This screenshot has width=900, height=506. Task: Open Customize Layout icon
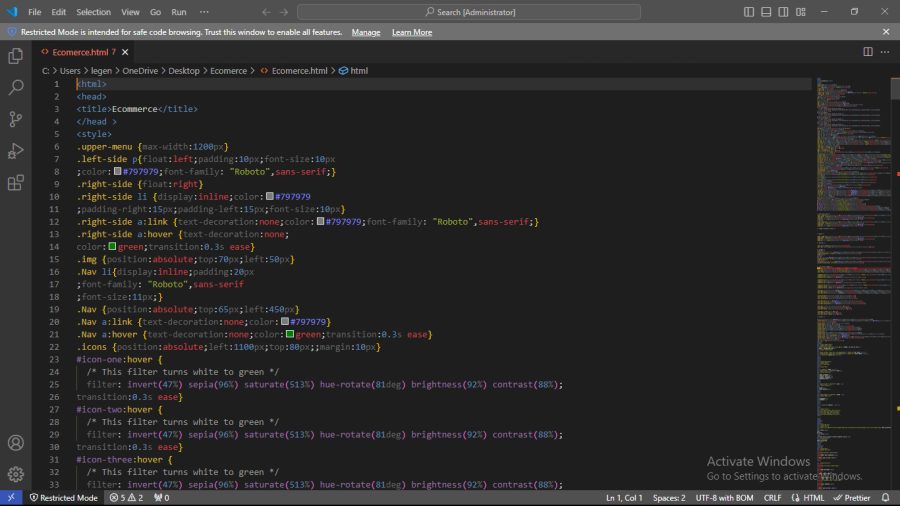801,11
